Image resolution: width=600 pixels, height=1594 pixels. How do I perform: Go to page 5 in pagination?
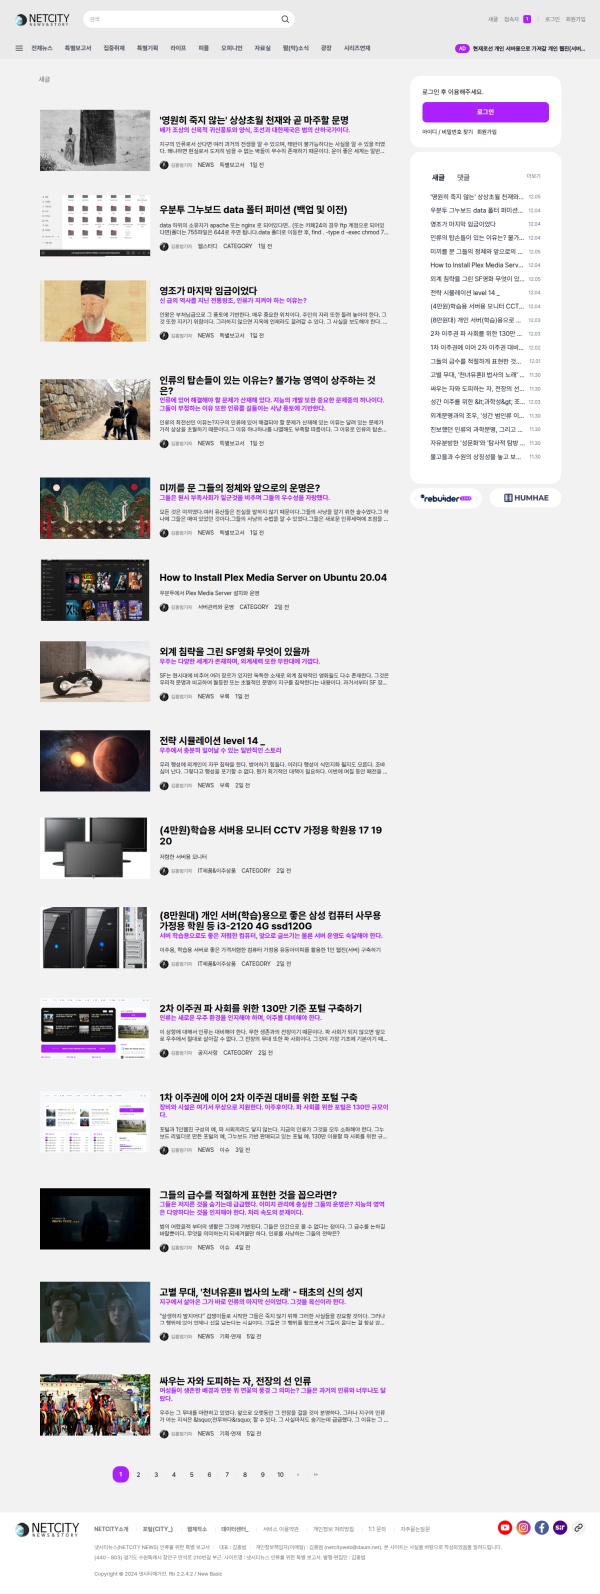tap(191, 1474)
